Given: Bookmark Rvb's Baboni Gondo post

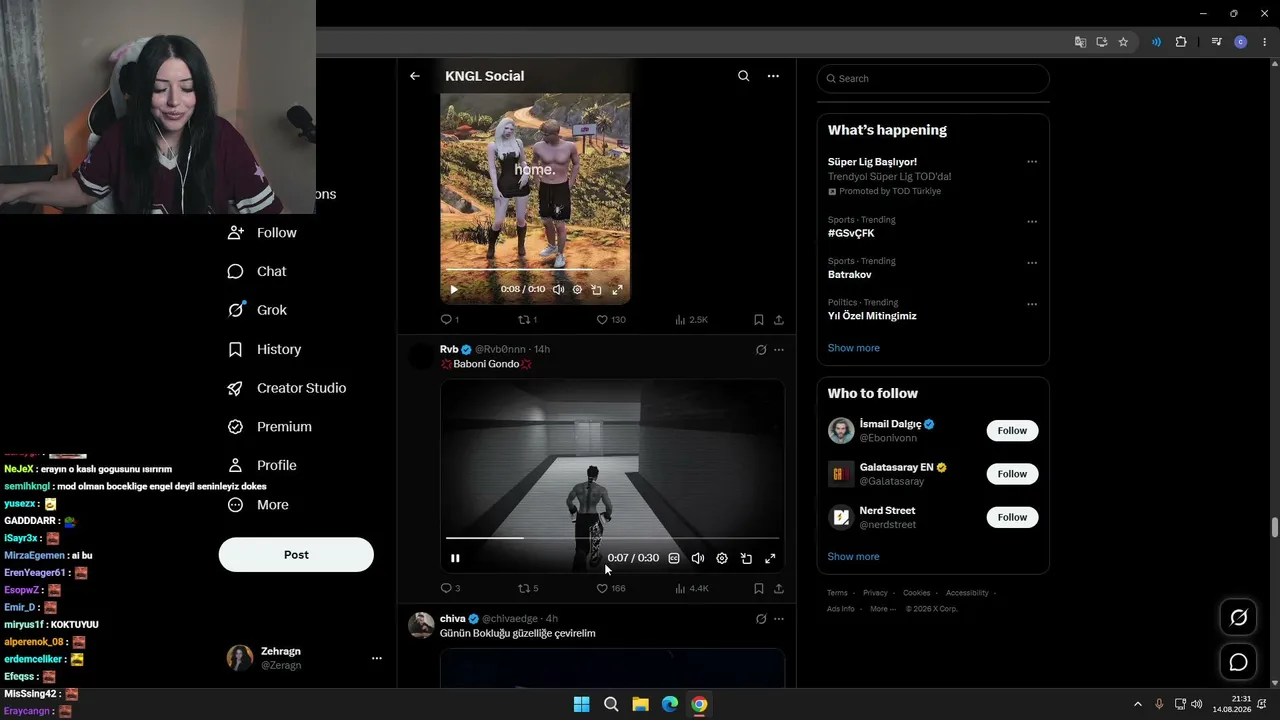Looking at the screenshot, I should point(759,589).
